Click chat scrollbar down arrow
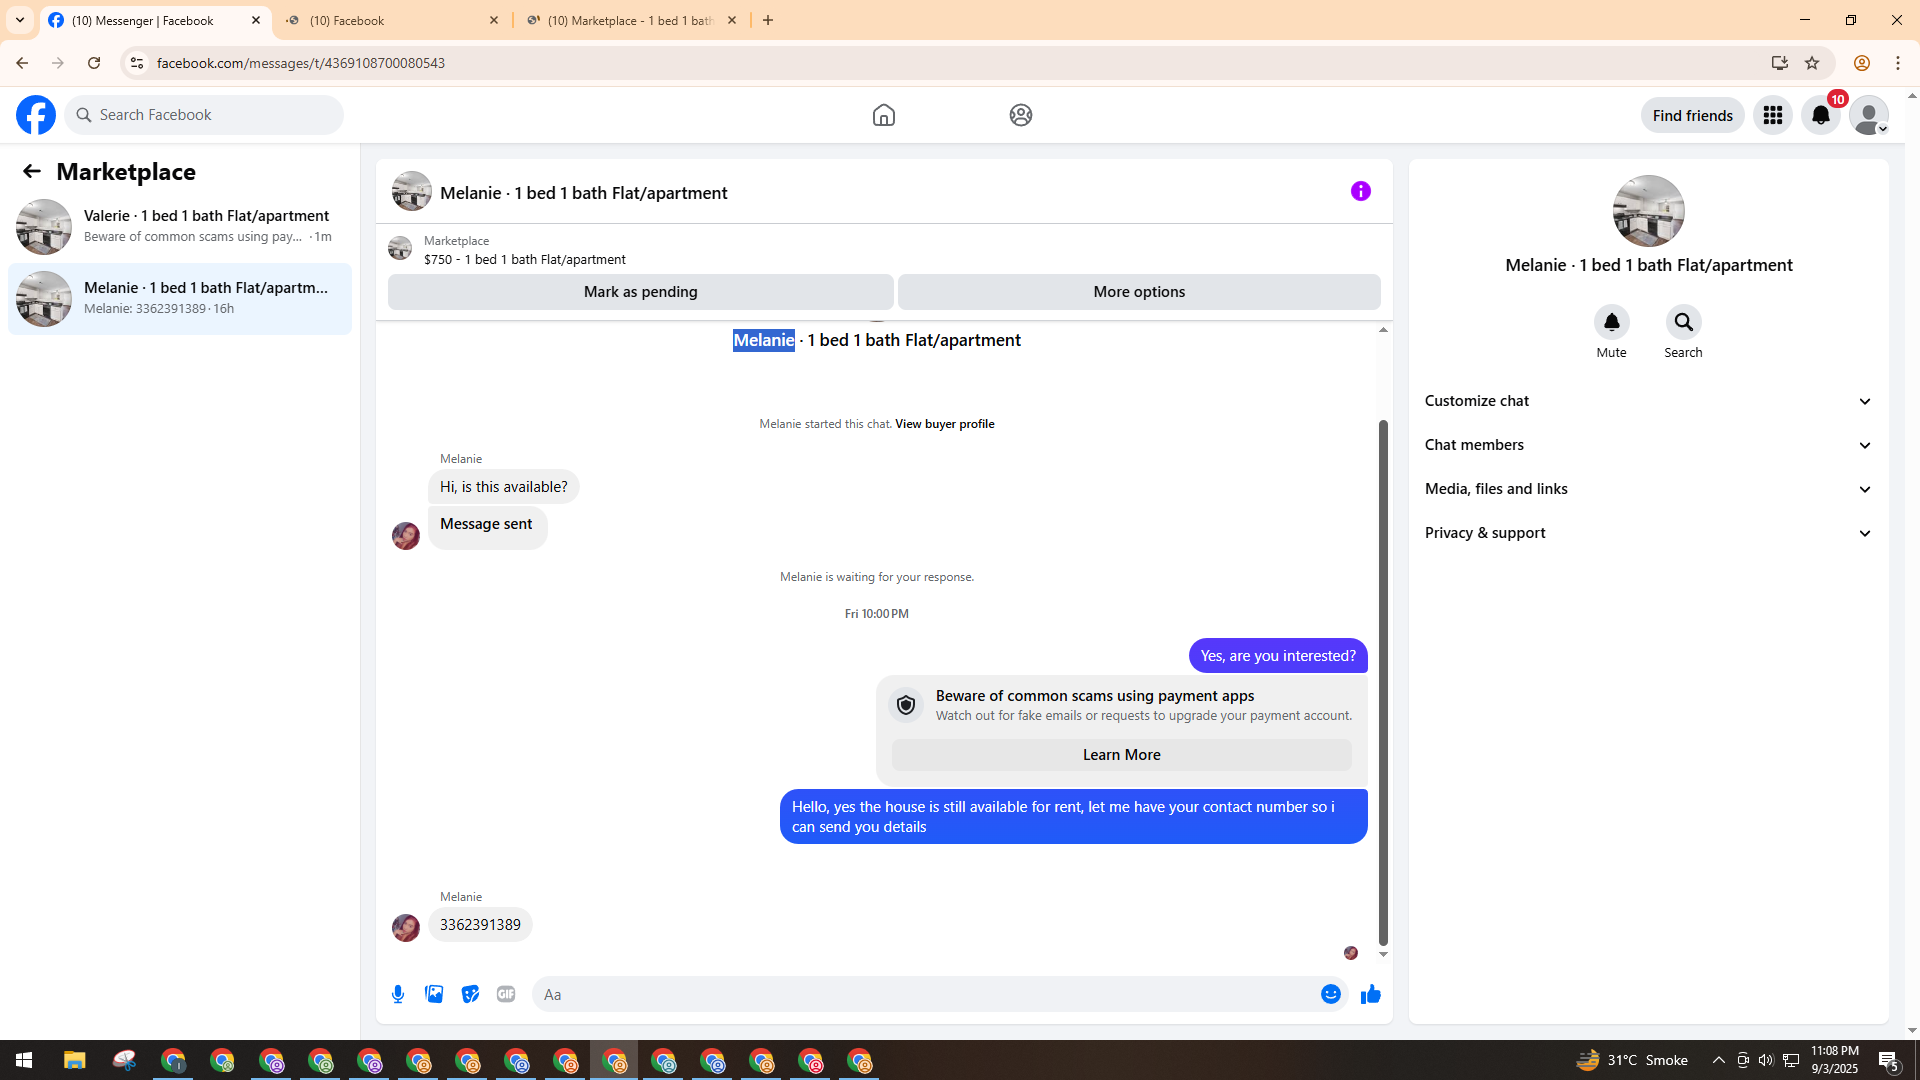Image resolution: width=1920 pixels, height=1080 pixels. (1383, 955)
